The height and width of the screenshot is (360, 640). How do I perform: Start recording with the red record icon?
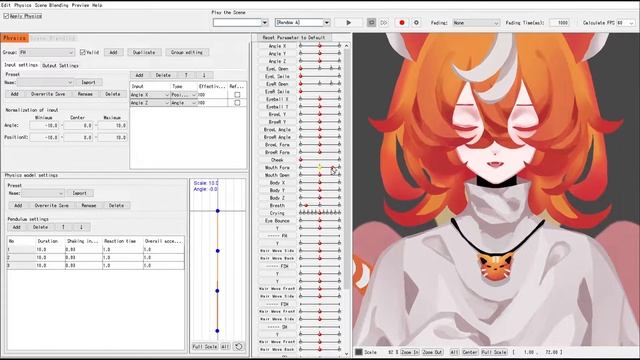pyautogui.click(x=402, y=23)
